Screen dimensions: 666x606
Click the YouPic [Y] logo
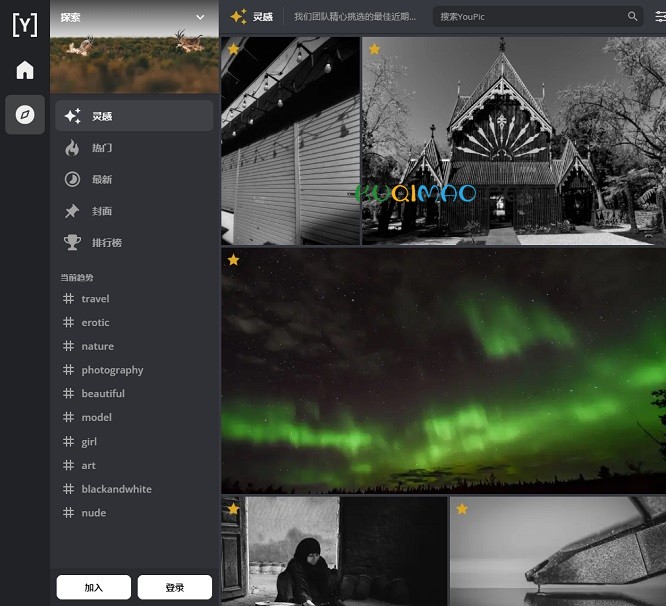[x=25, y=25]
